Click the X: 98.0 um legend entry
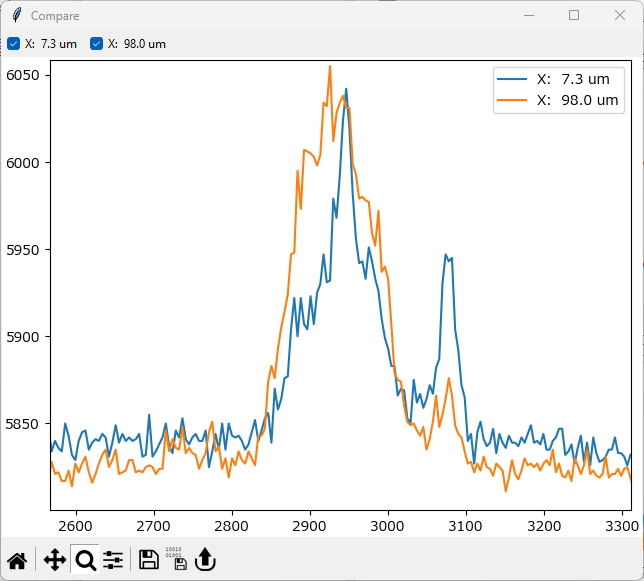Screen dimensions: 644x581 (x=577, y=100)
